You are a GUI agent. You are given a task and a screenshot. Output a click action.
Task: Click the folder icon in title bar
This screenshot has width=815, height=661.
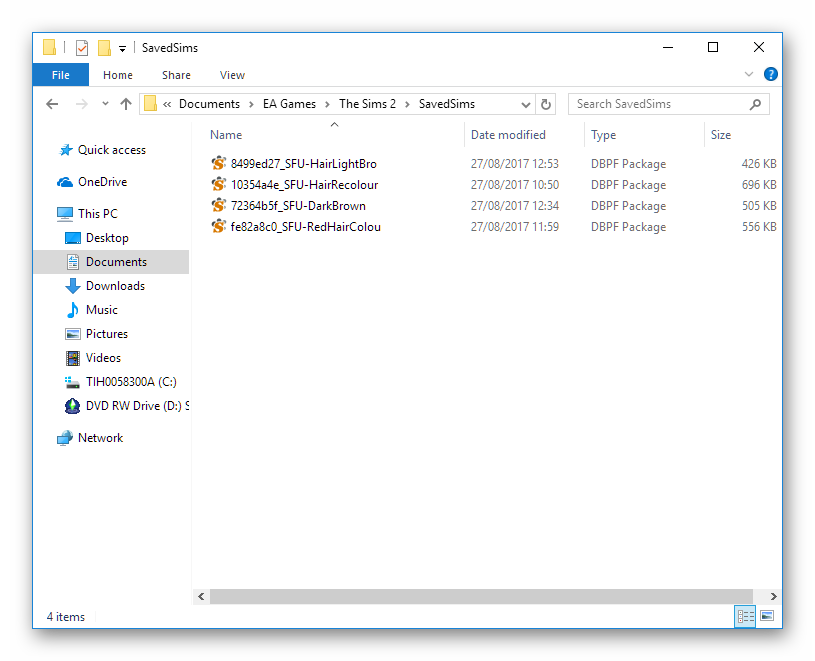click(49, 47)
